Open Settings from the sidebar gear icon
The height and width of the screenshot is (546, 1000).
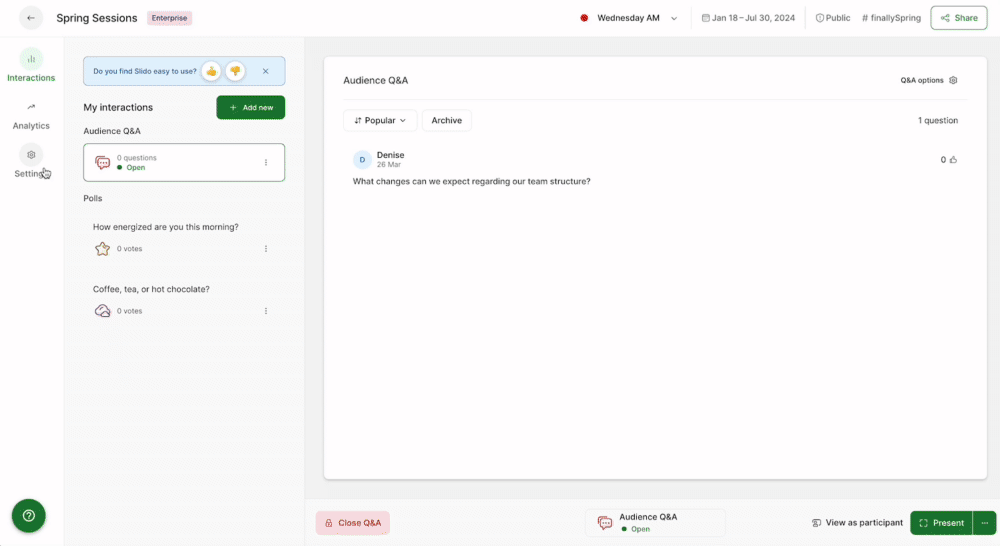tap(31, 156)
